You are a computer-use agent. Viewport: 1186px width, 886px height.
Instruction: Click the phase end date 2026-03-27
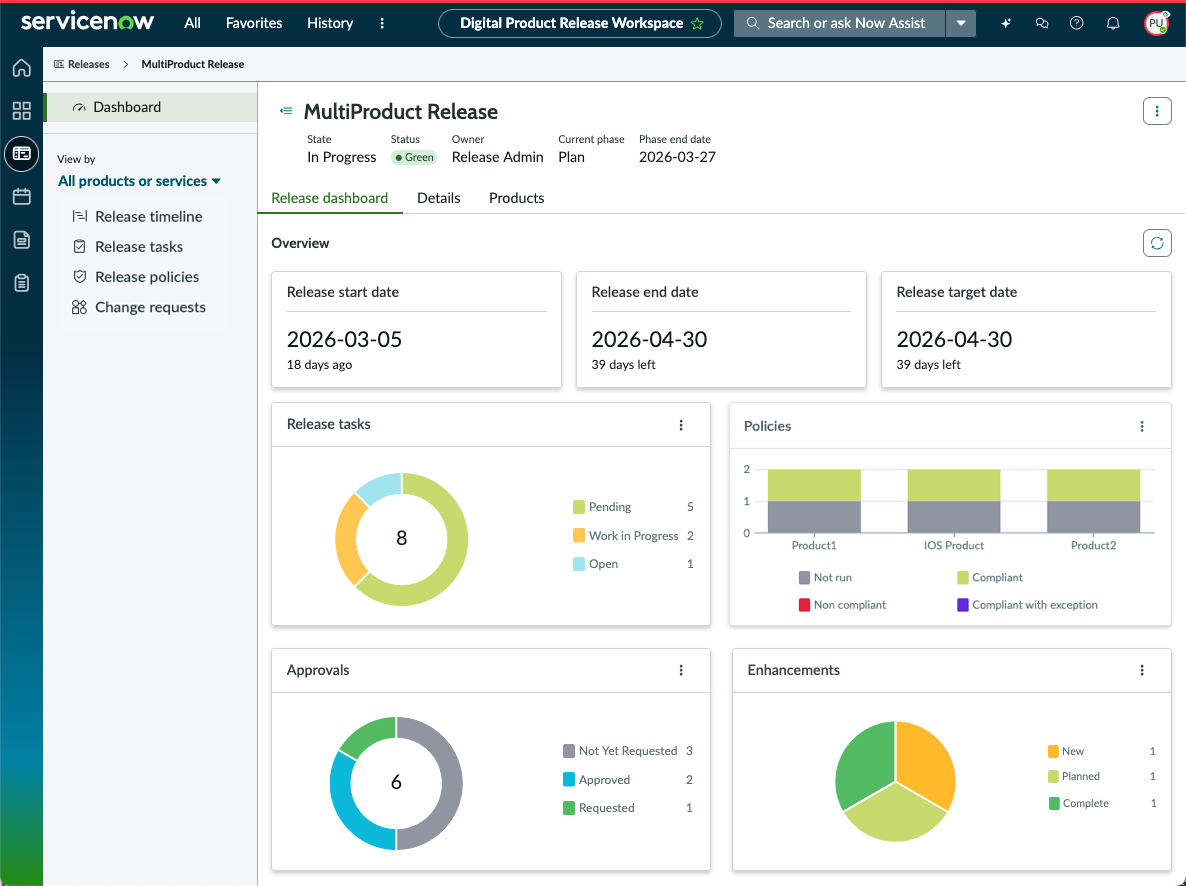[677, 157]
